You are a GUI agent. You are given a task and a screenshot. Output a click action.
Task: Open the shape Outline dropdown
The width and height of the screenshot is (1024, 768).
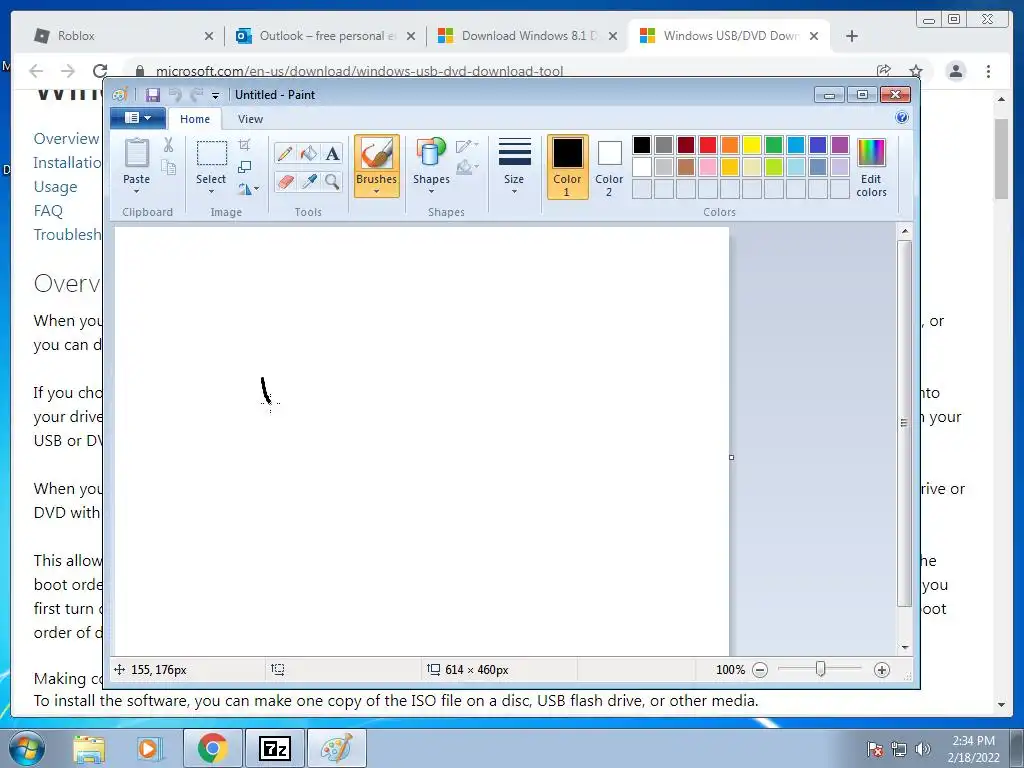point(467,145)
